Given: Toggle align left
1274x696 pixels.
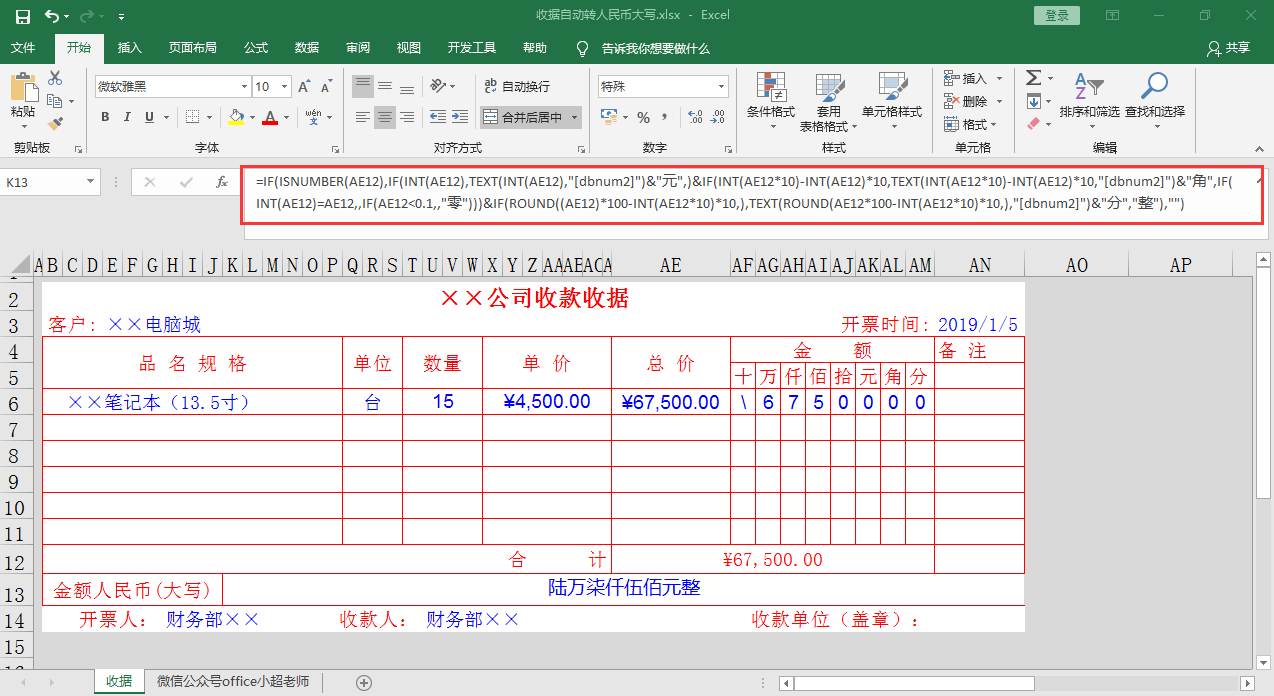Looking at the screenshot, I should (x=363, y=117).
